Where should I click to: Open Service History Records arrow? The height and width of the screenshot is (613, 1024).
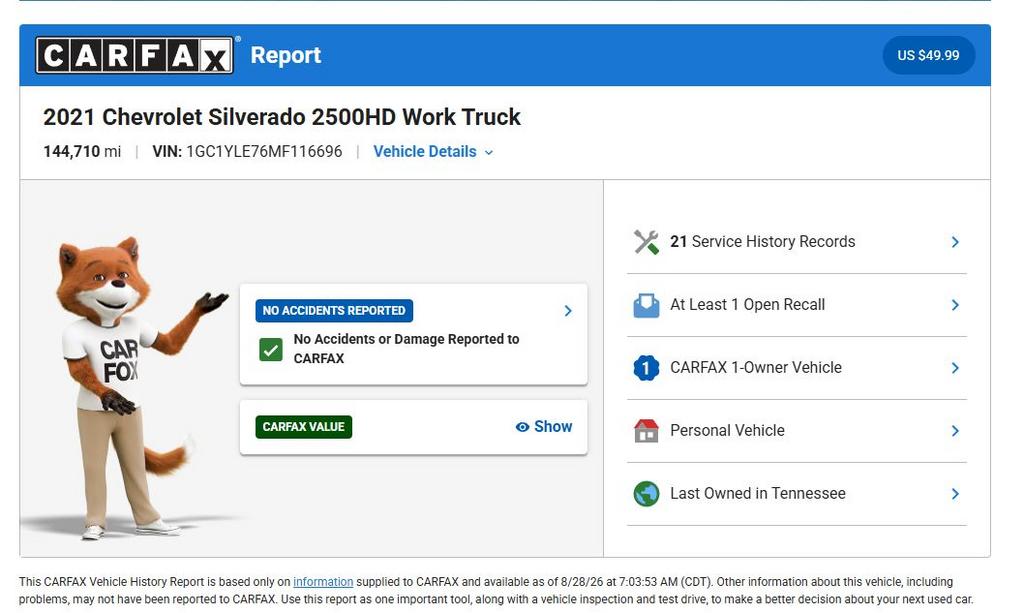[x=955, y=242]
